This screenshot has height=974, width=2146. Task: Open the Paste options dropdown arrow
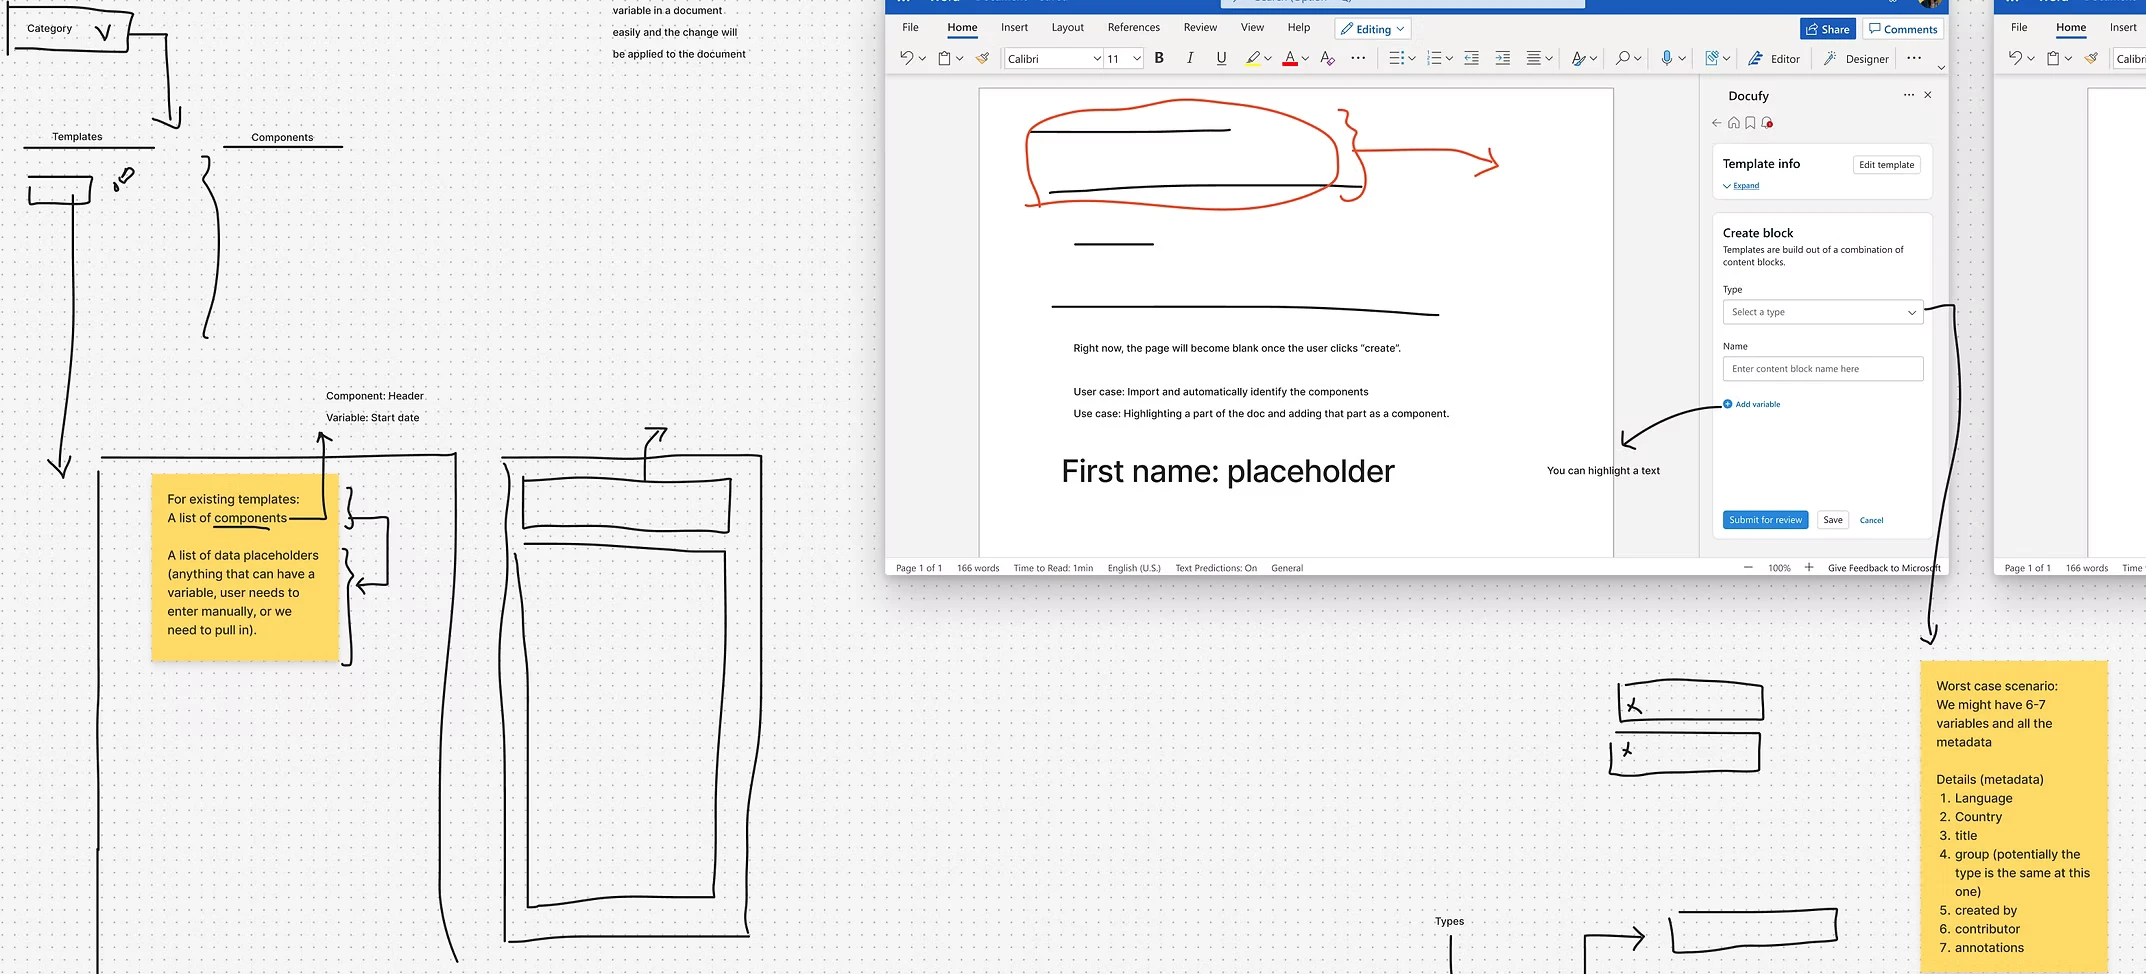coord(960,59)
